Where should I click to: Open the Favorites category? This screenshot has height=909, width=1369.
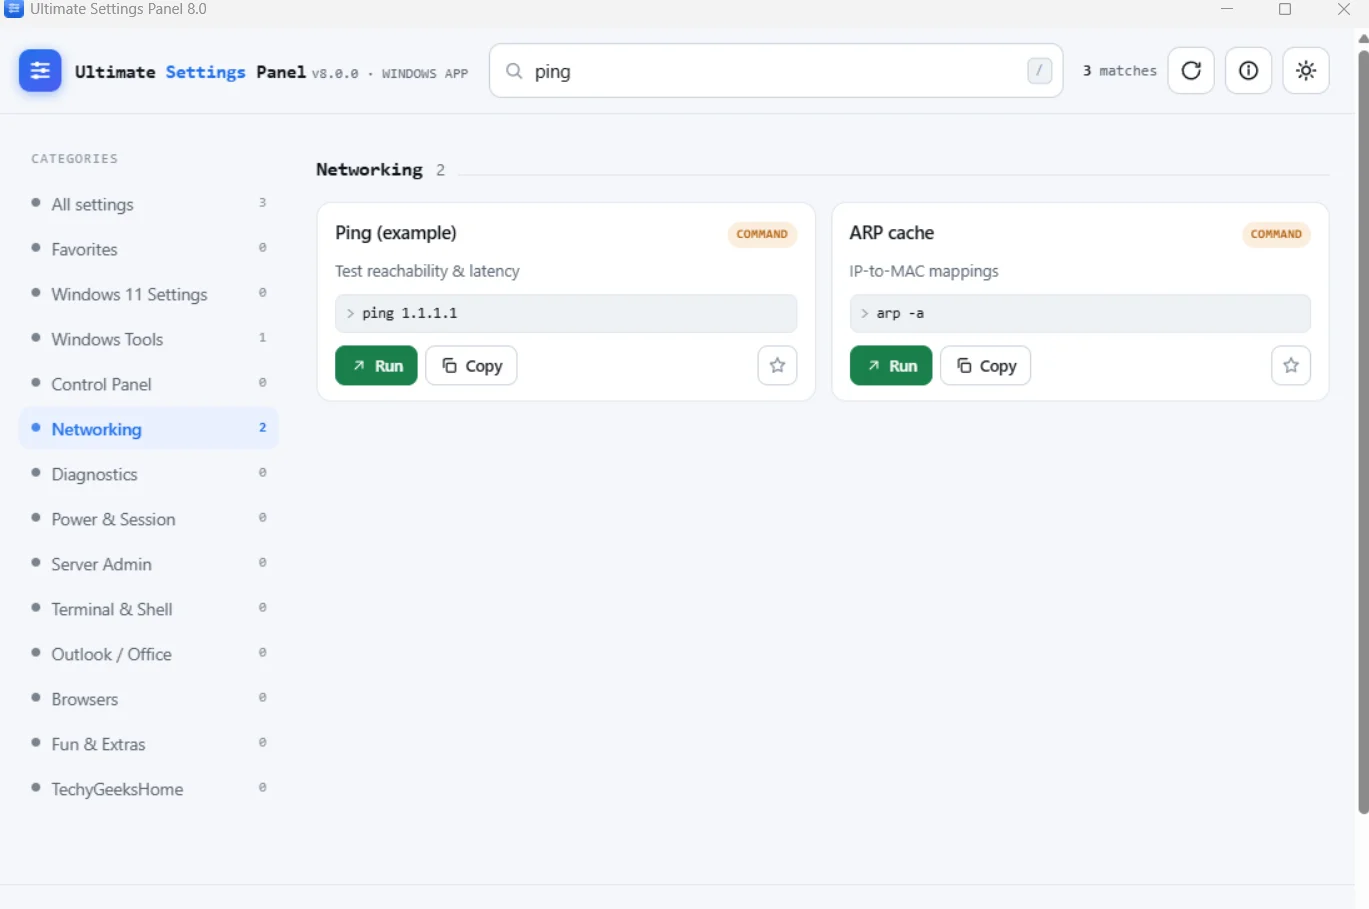[149, 249]
